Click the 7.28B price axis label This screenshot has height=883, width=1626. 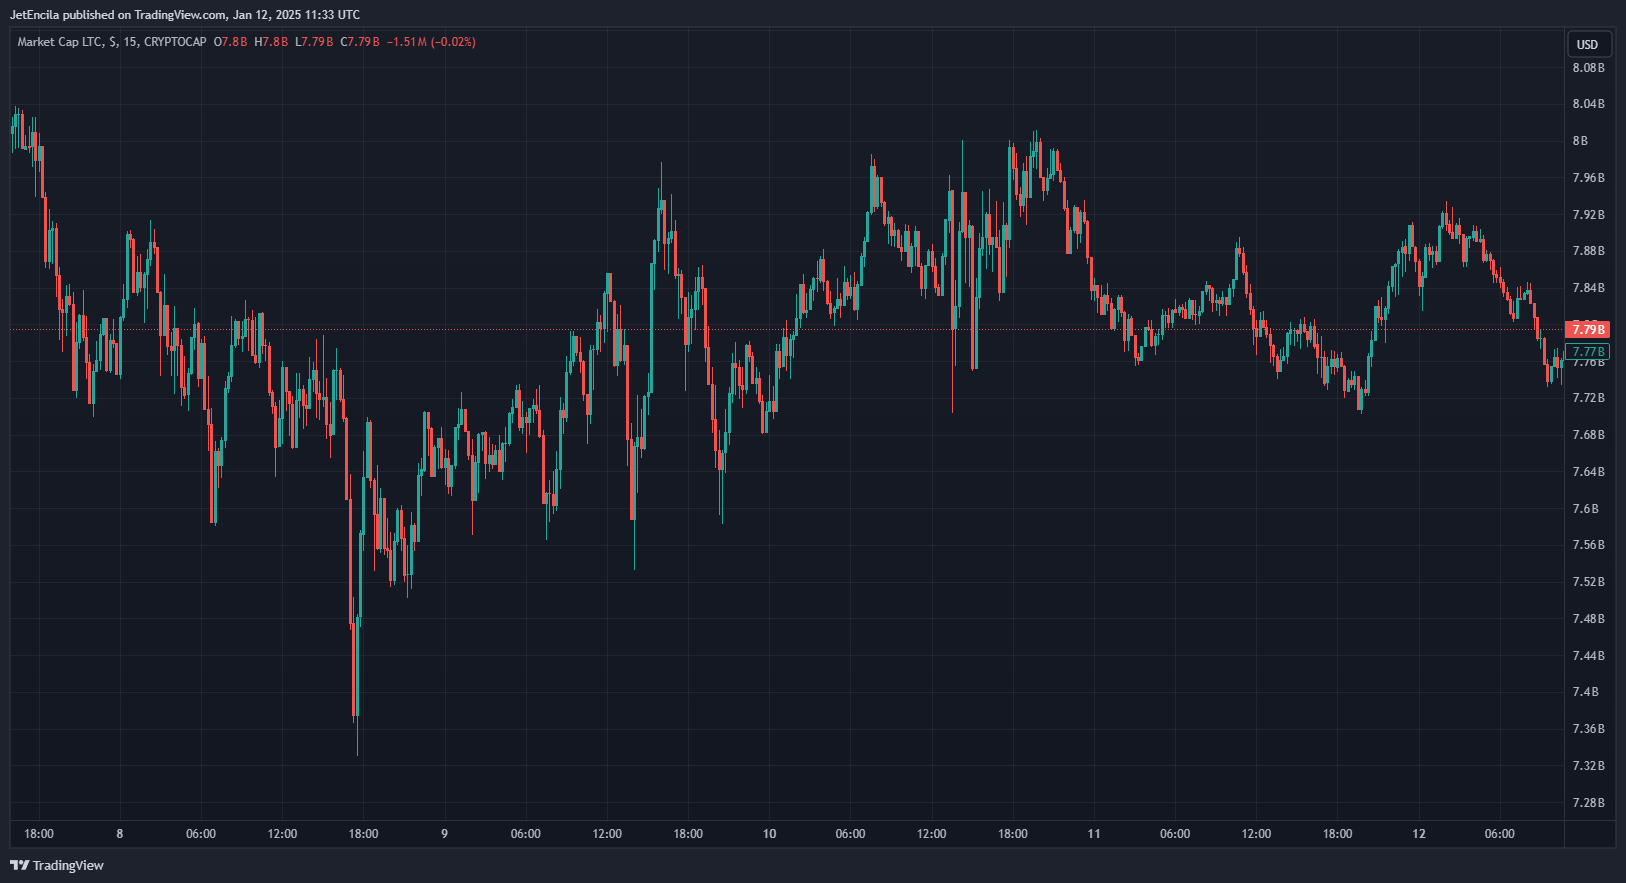[1588, 803]
